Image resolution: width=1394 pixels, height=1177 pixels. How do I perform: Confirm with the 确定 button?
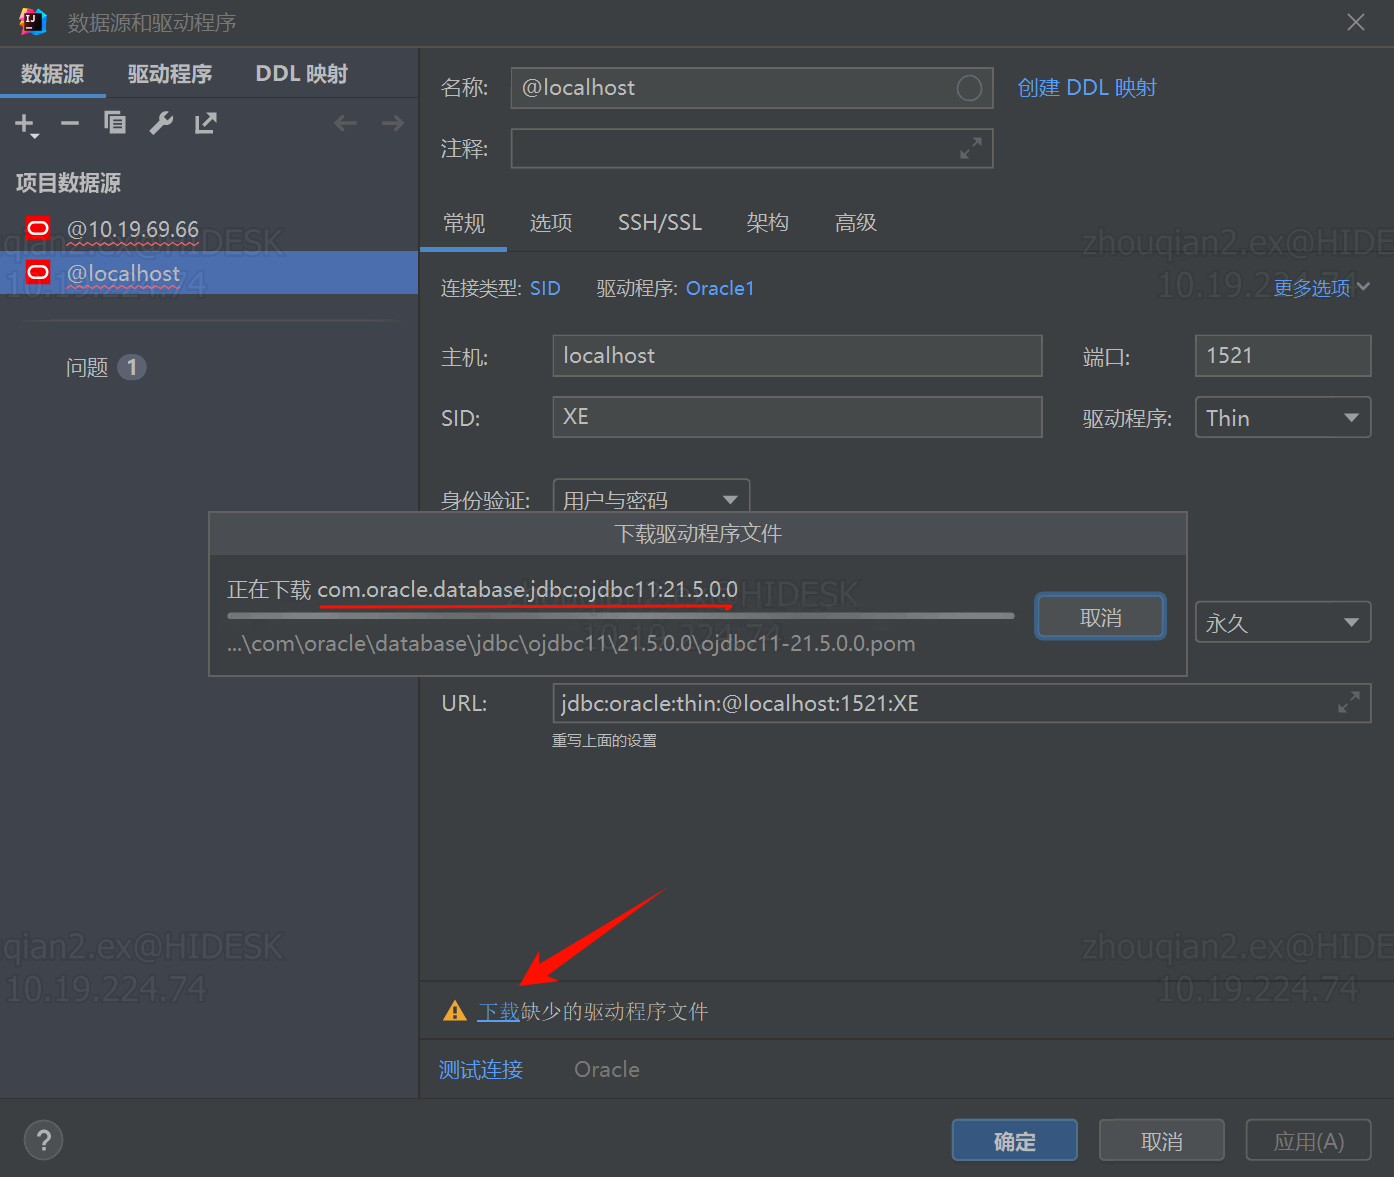tap(1015, 1140)
